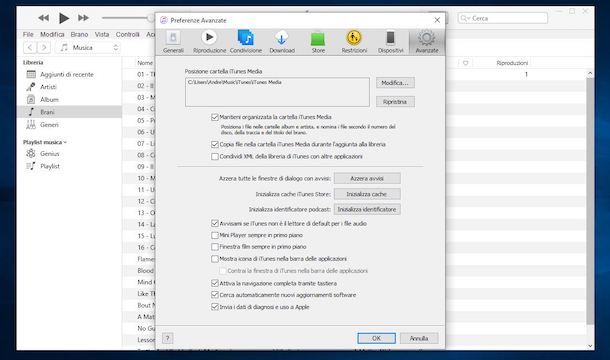Screen dimensions: 610x360
Task: Go back with the left navigation arrow
Action: (x=30, y=47)
